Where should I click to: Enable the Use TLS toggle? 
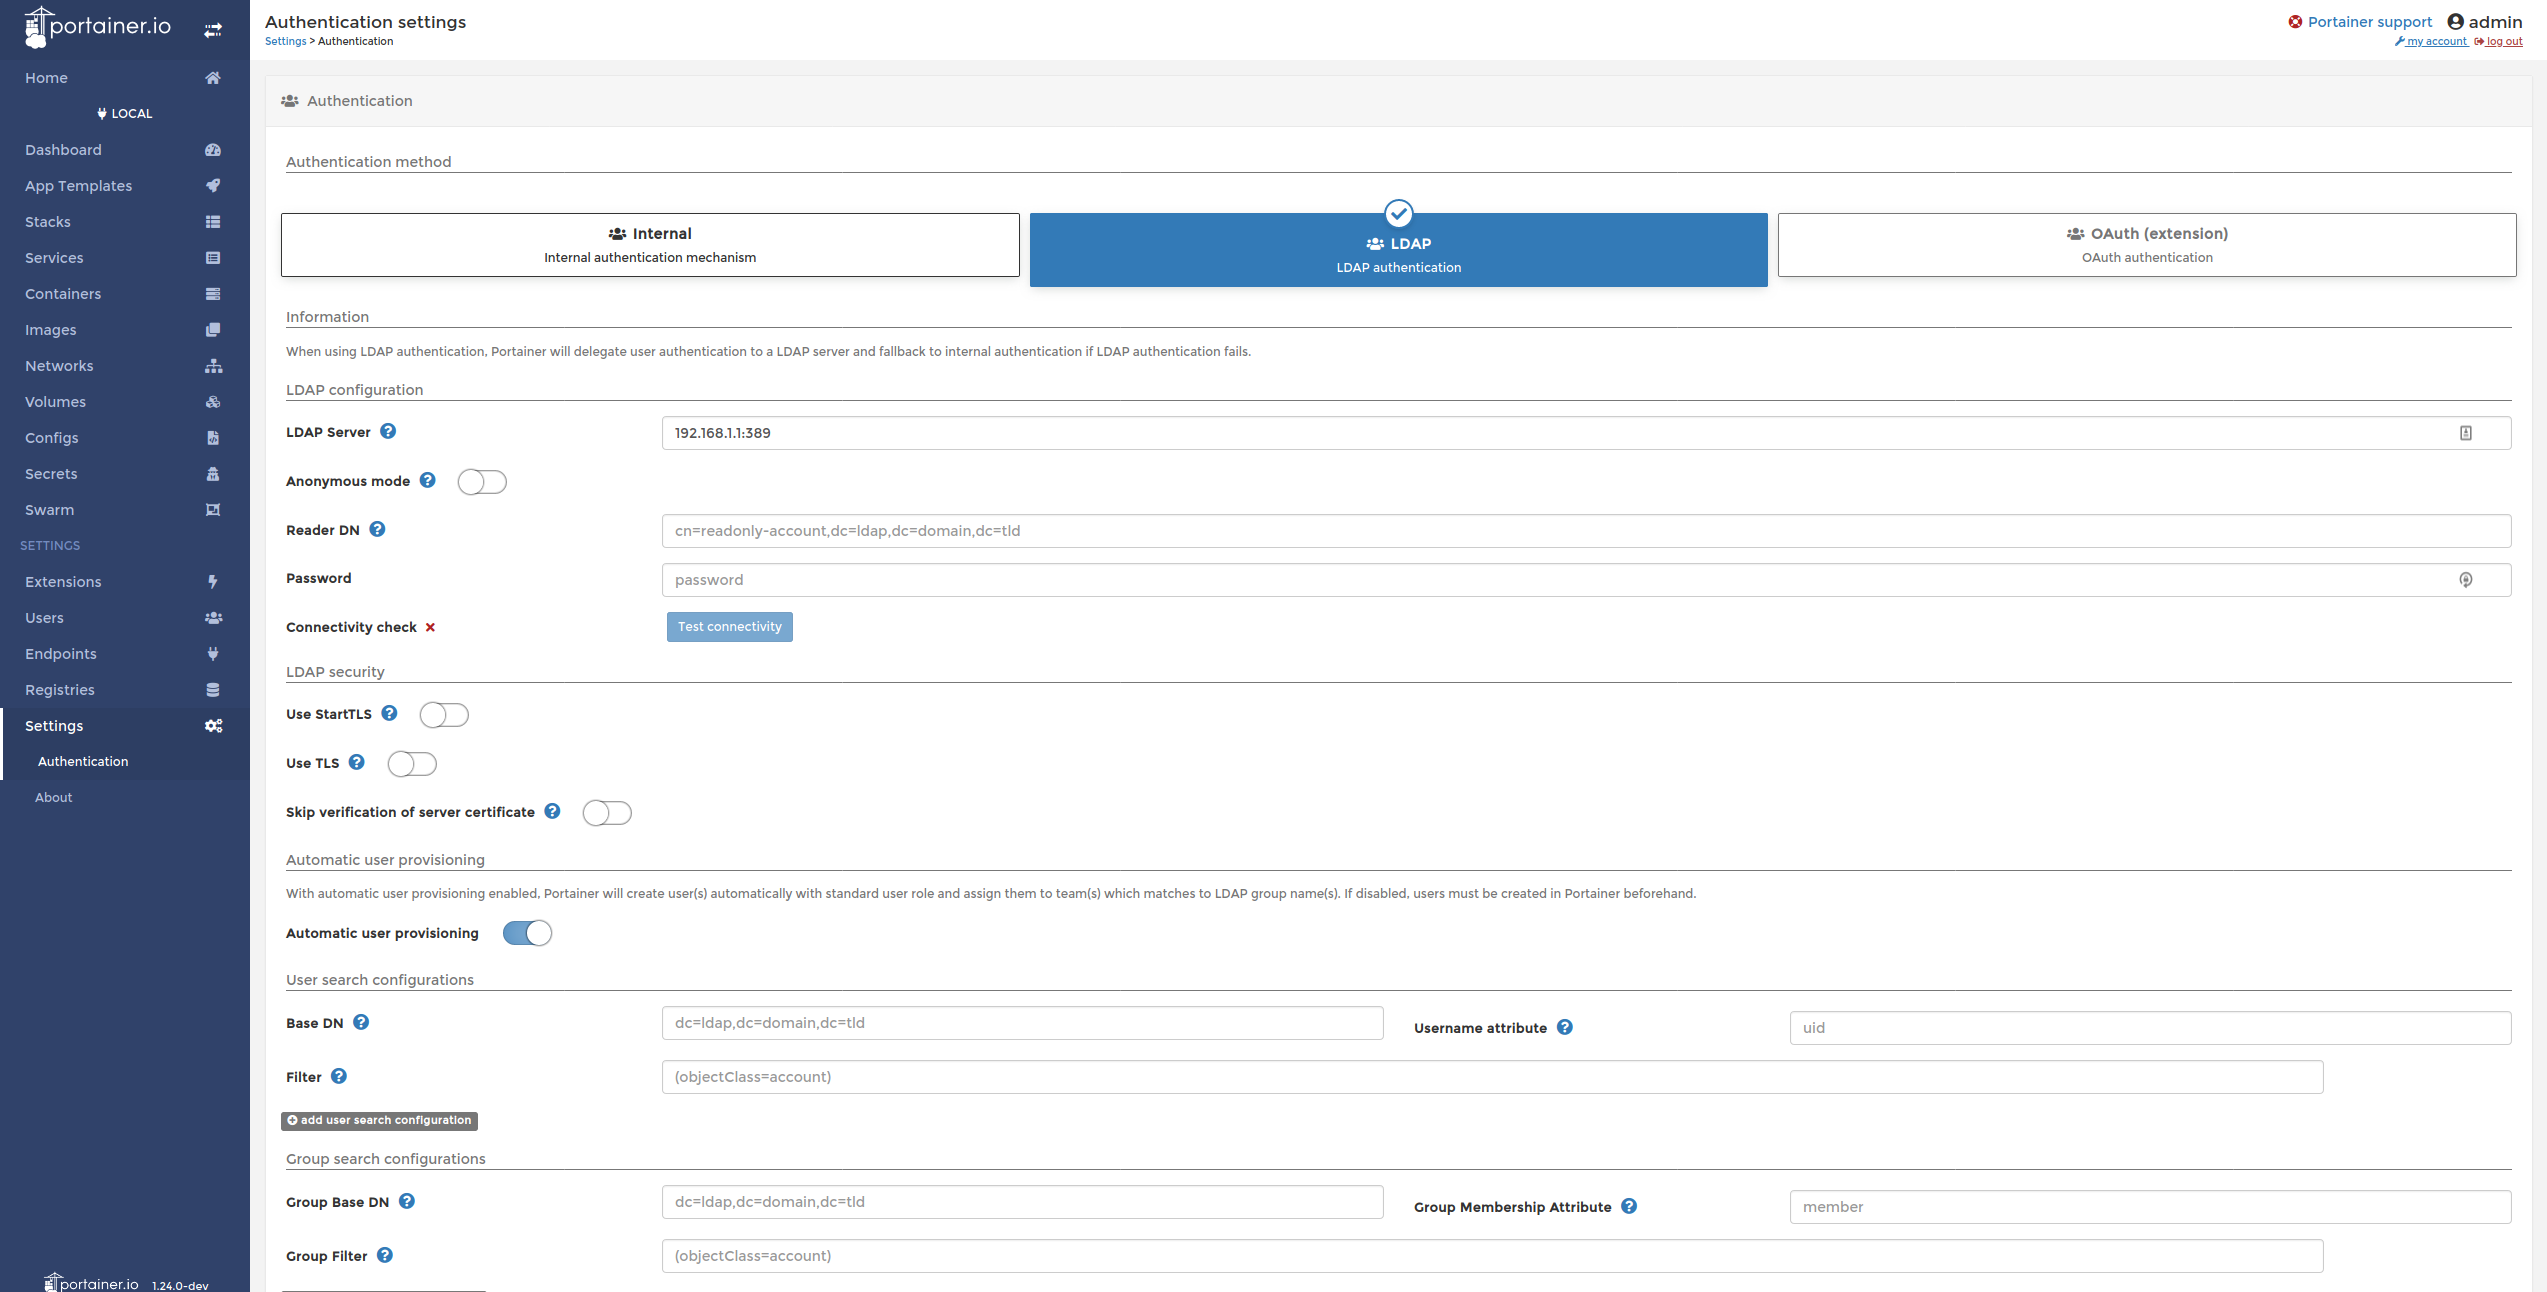pos(412,764)
